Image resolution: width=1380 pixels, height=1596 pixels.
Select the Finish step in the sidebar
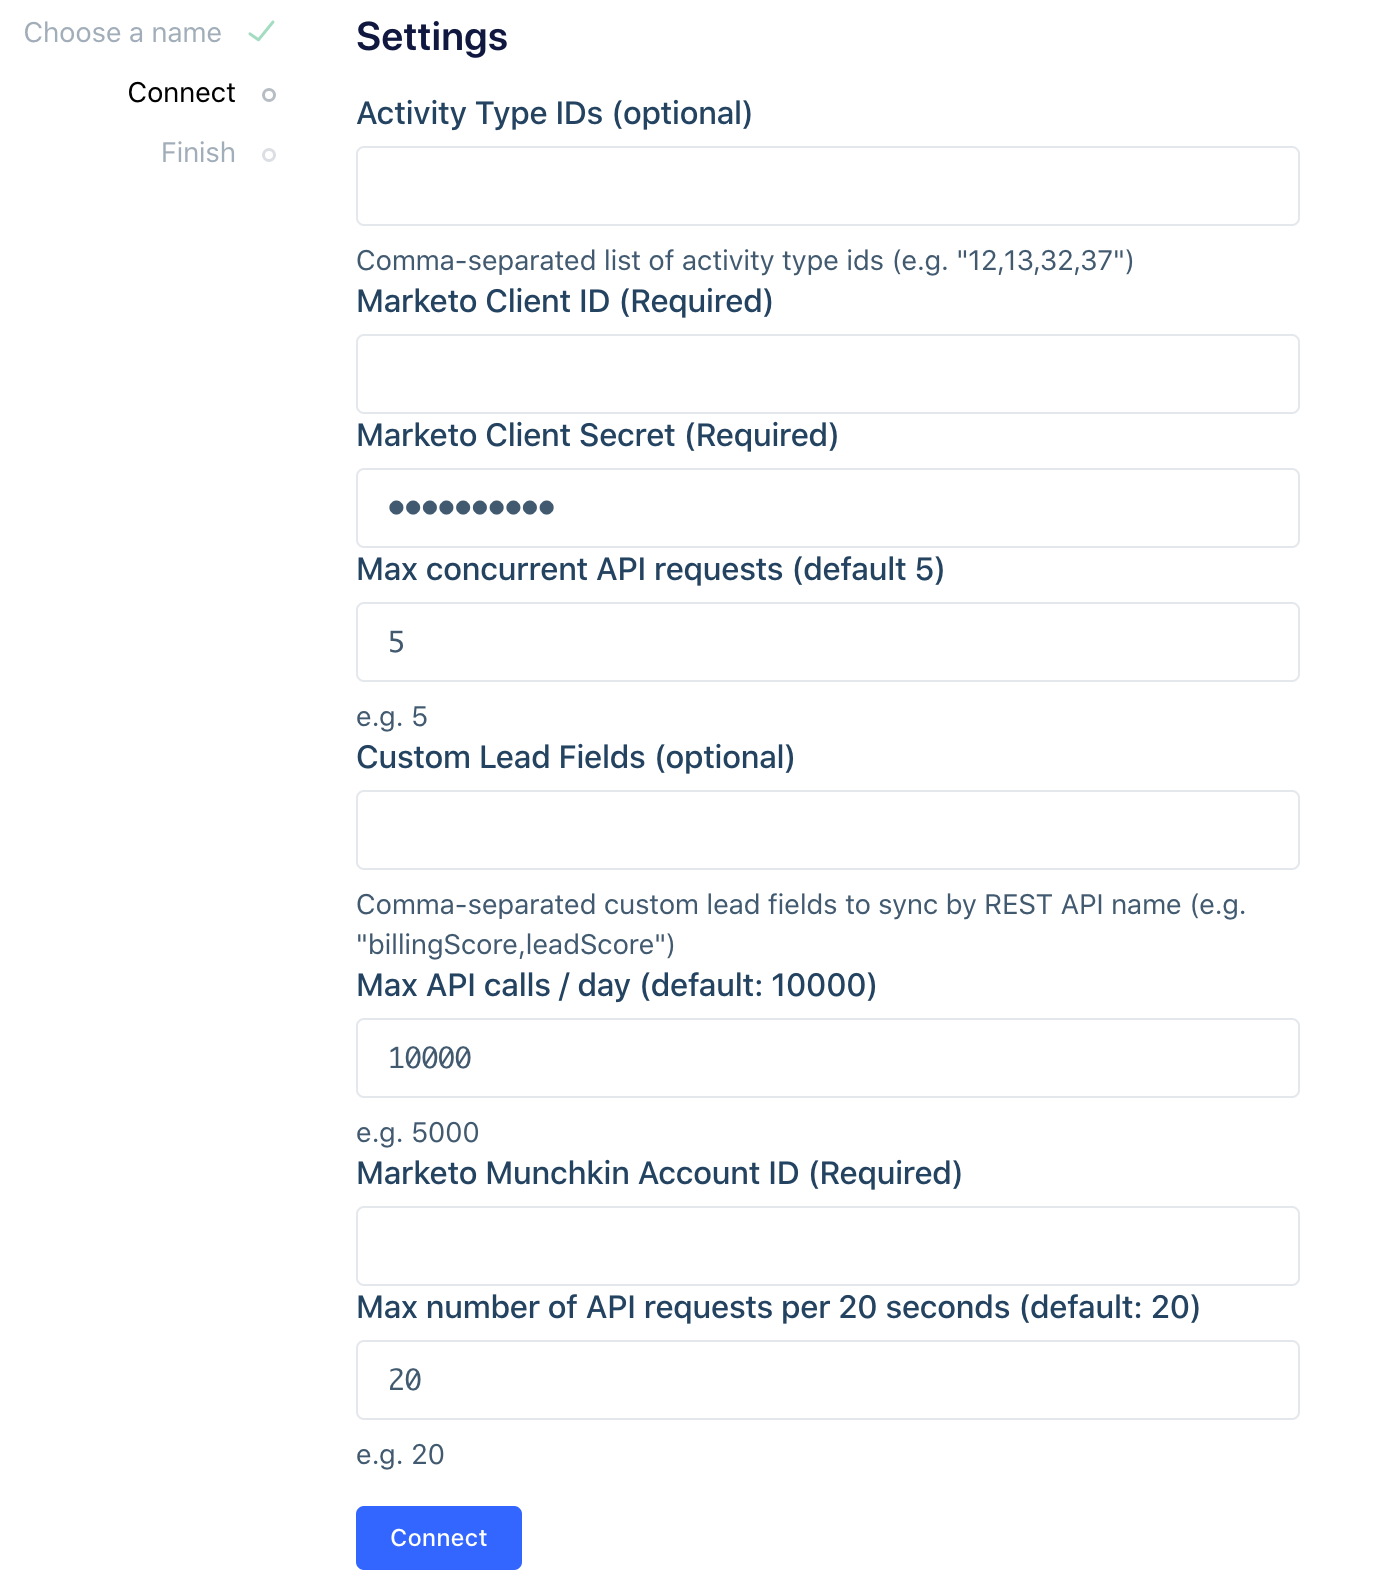coord(196,152)
